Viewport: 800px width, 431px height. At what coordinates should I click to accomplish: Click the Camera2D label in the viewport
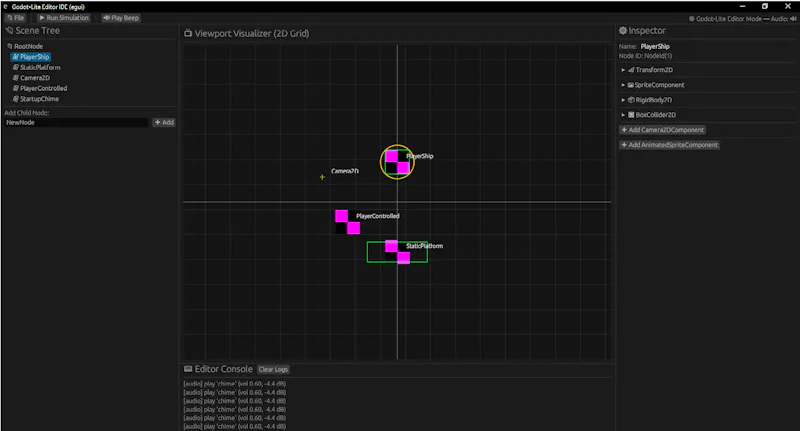[345, 171]
